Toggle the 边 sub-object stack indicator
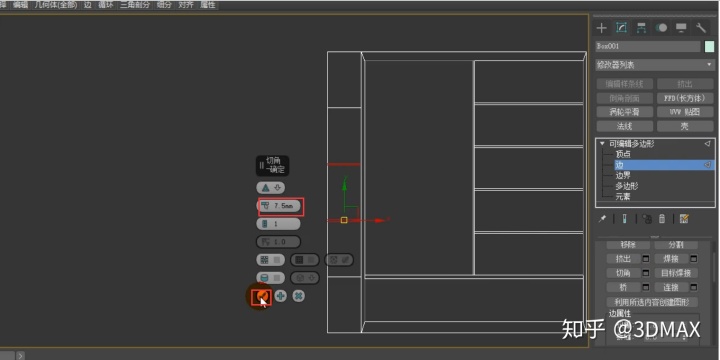Viewport: 720px width, 360px height. [707, 164]
